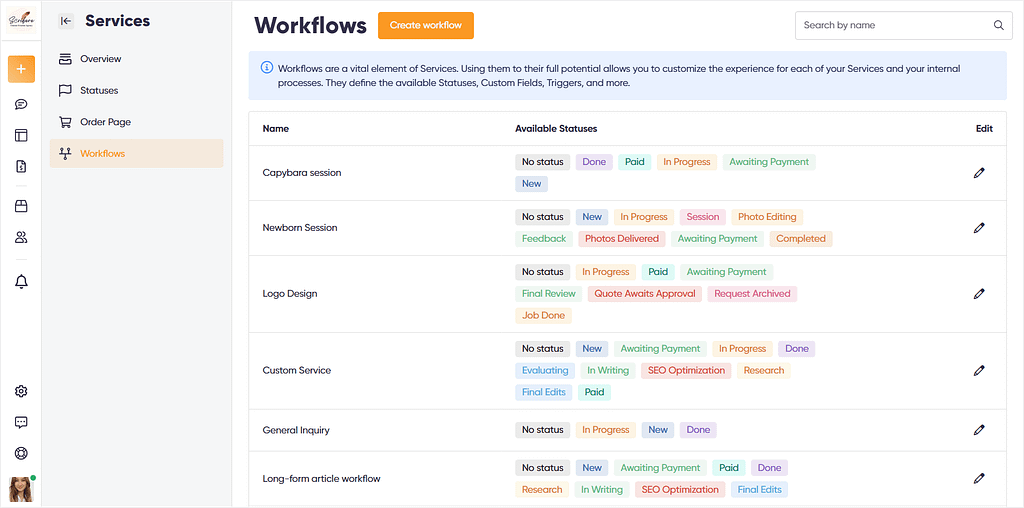The height and width of the screenshot is (508, 1024).
Task: Click SEO Optimization tag in Custom Service row
Action: (x=686, y=370)
